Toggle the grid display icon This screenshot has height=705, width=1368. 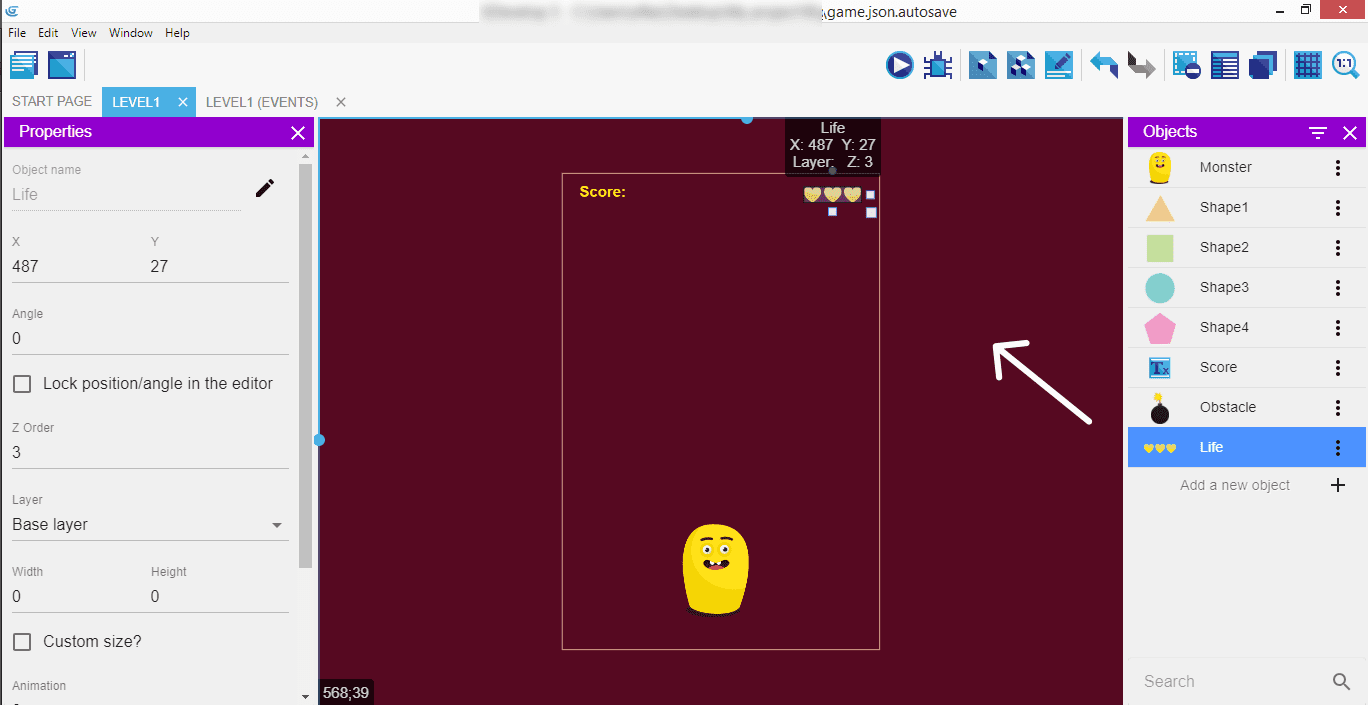pos(1307,66)
